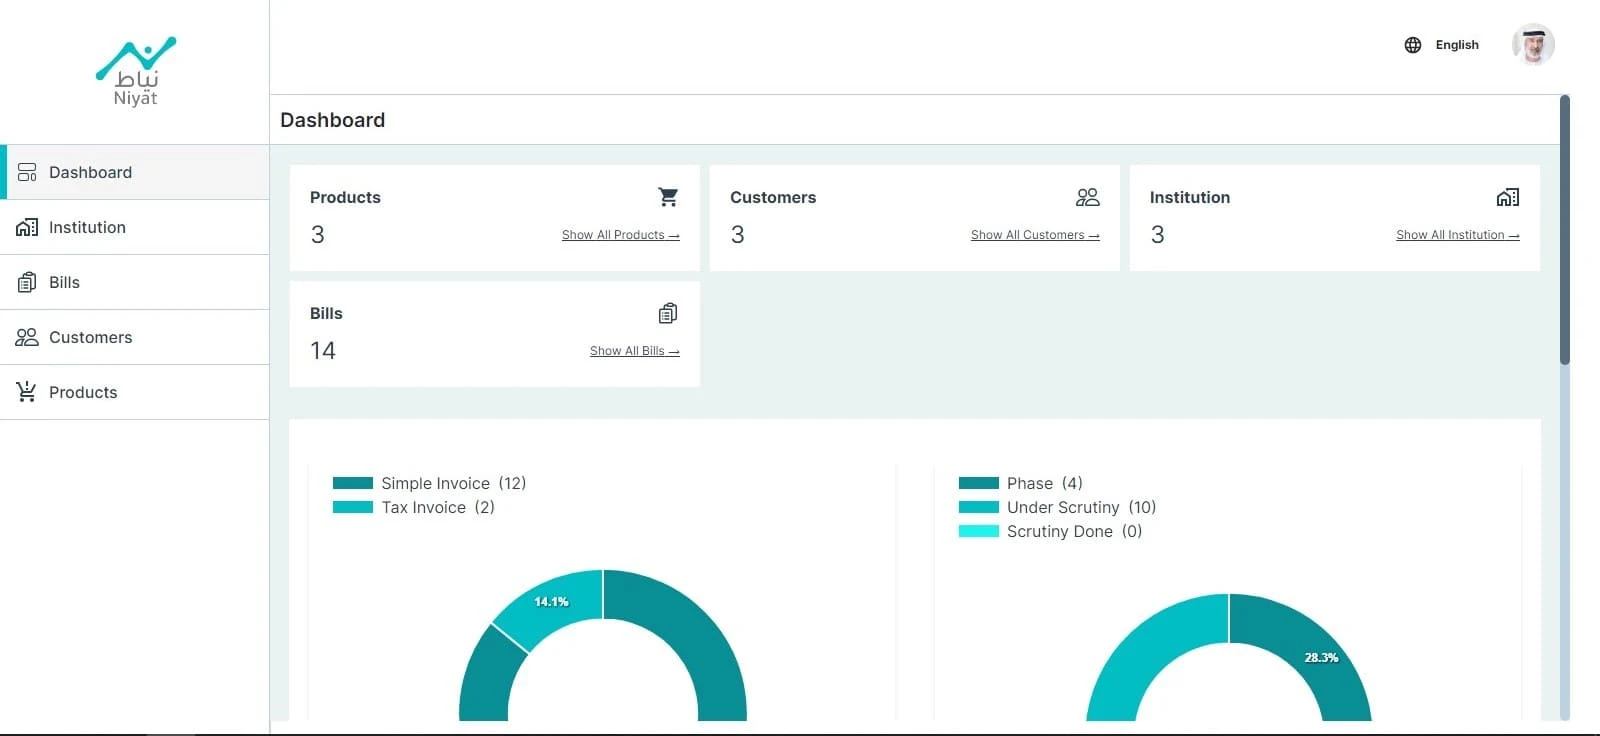Click the Institution card title
This screenshot has width=1600, height=736.
pos(1190,197)
